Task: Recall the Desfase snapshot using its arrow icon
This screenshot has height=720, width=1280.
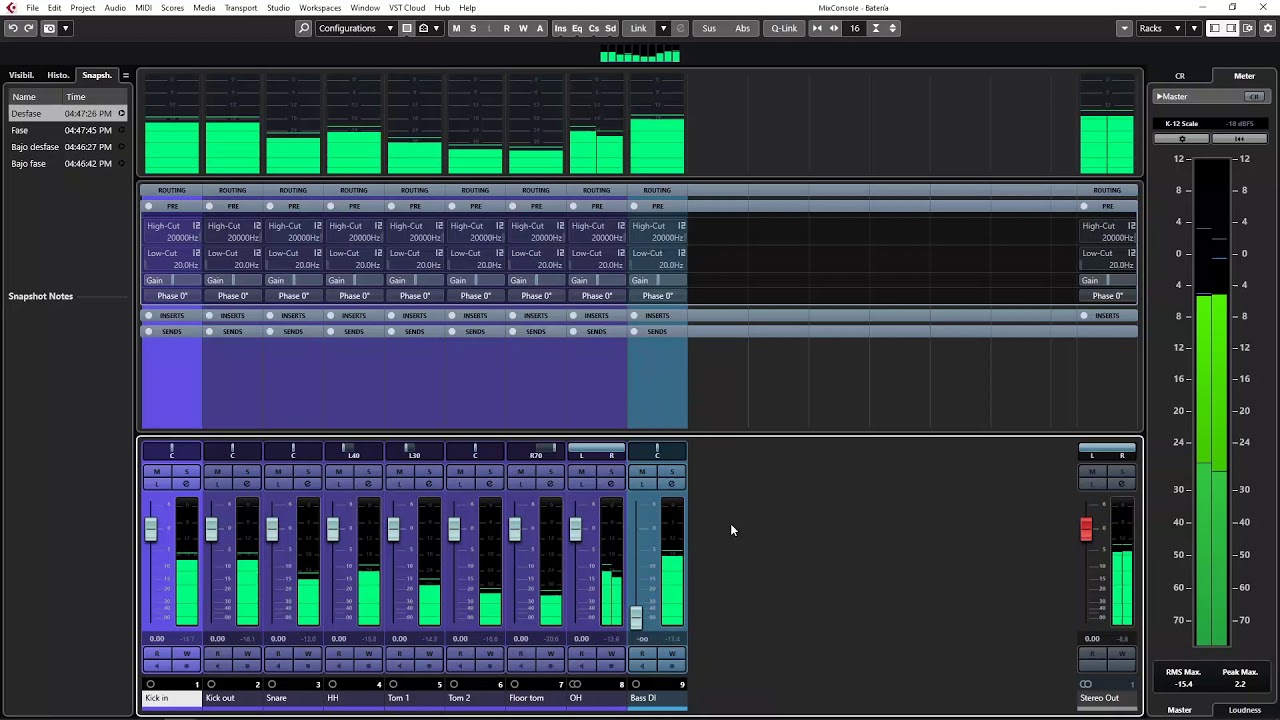Action: click(x=121, y=113)
